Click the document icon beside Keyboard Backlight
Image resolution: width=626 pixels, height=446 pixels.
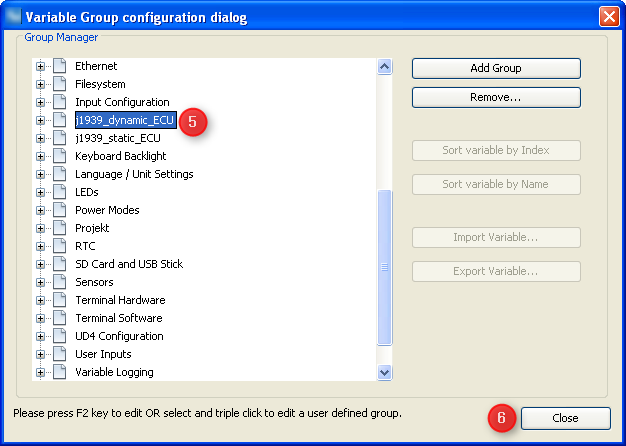pos(59,156)
